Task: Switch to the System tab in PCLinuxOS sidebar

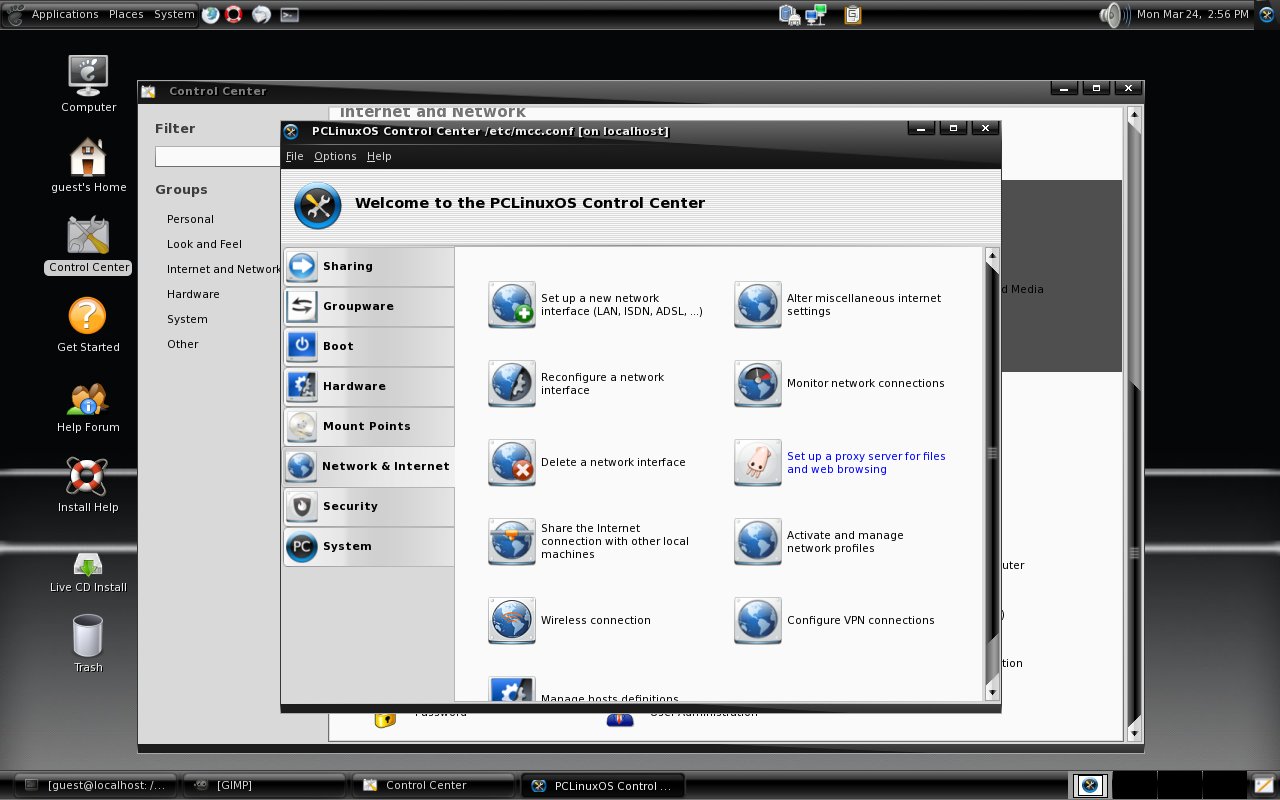Action: tap(369, 547)
